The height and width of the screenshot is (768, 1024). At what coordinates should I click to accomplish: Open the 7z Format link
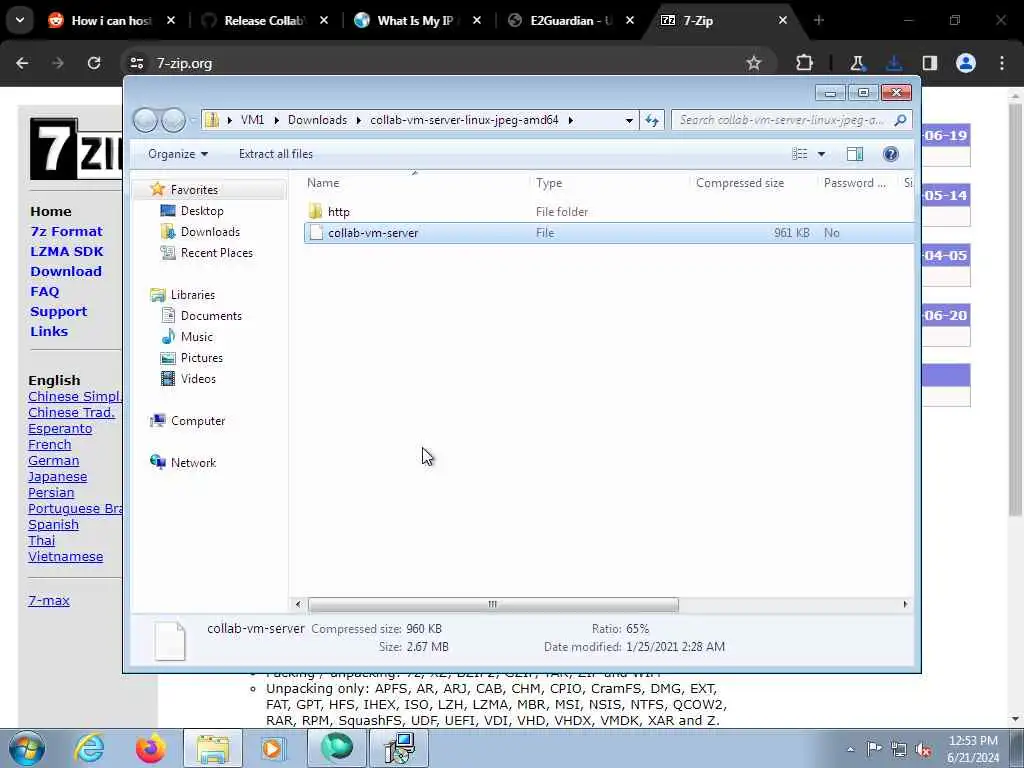coord(67,231)
